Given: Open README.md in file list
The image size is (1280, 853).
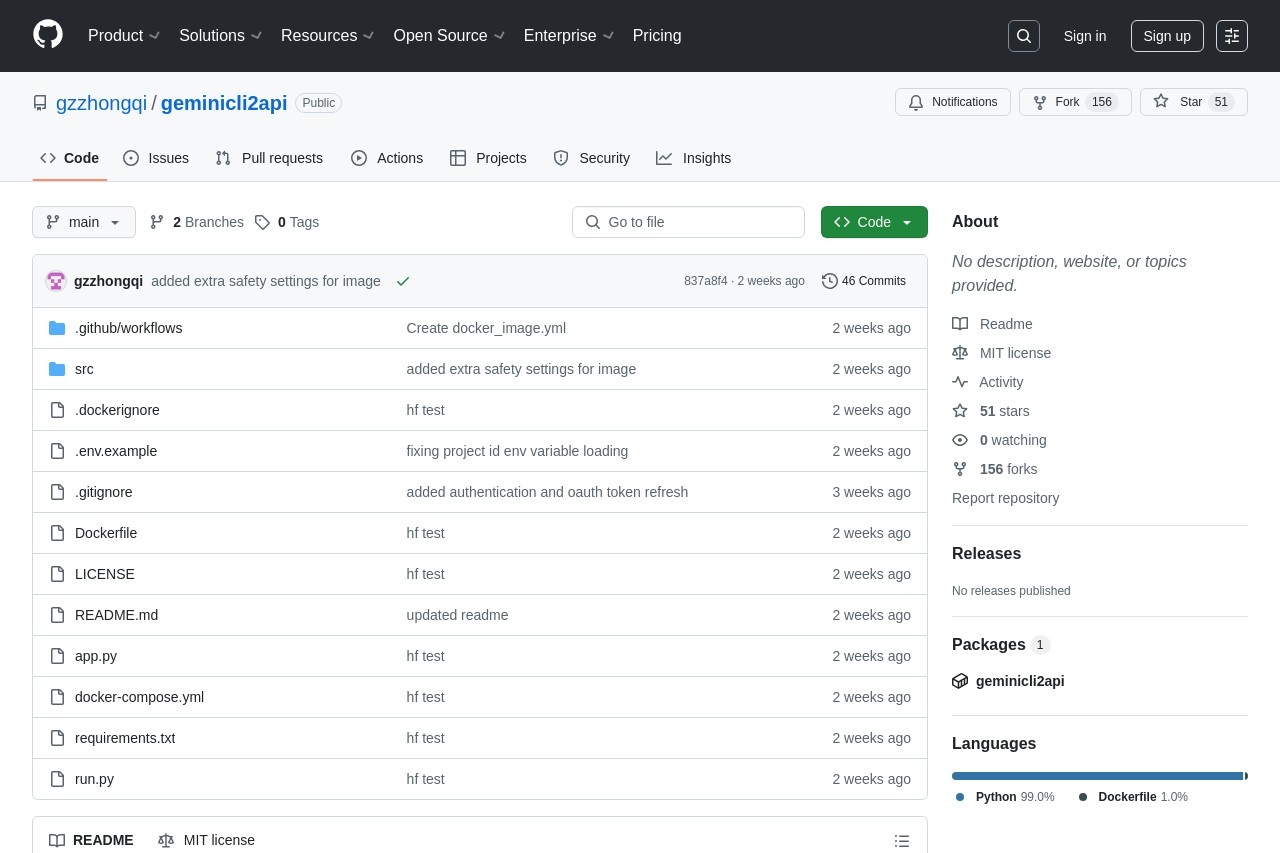Looking at the screenshot, I should (x=116, y=615).
